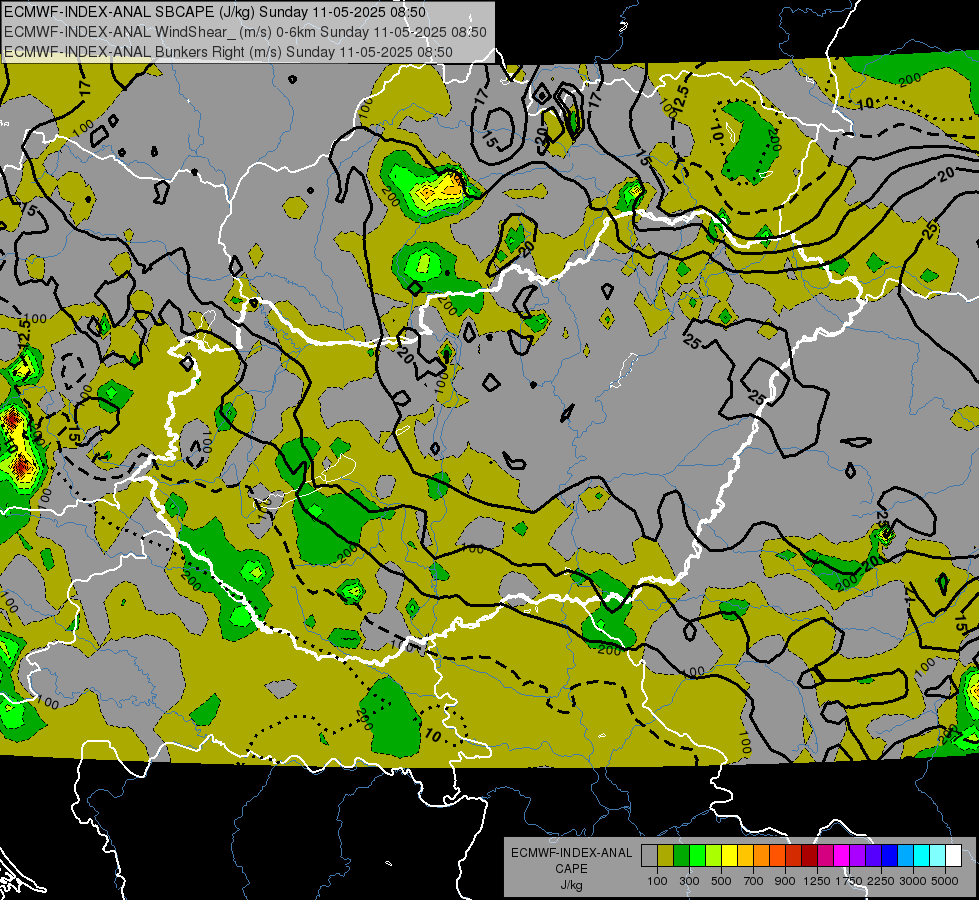The width and height of the screenshot is (979, 900).
Task: Click the SBCAPE (J/kg) title line
Action: pyautogui.click(x=215, y=12)
